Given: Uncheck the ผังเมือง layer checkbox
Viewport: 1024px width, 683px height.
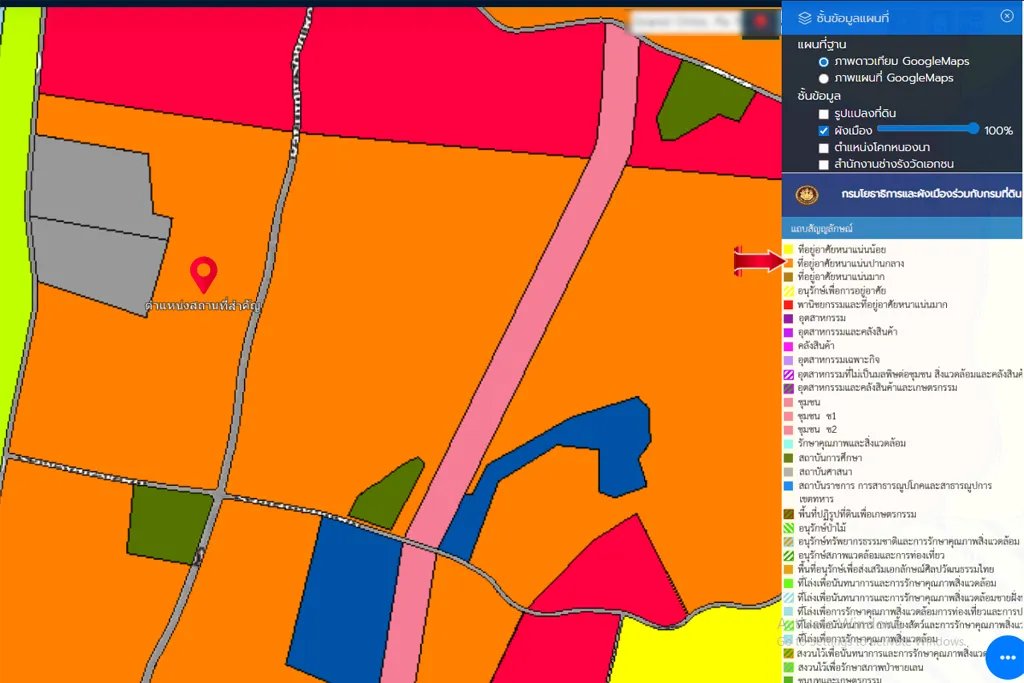Looking at the screenshot, I should click(824, 131).
